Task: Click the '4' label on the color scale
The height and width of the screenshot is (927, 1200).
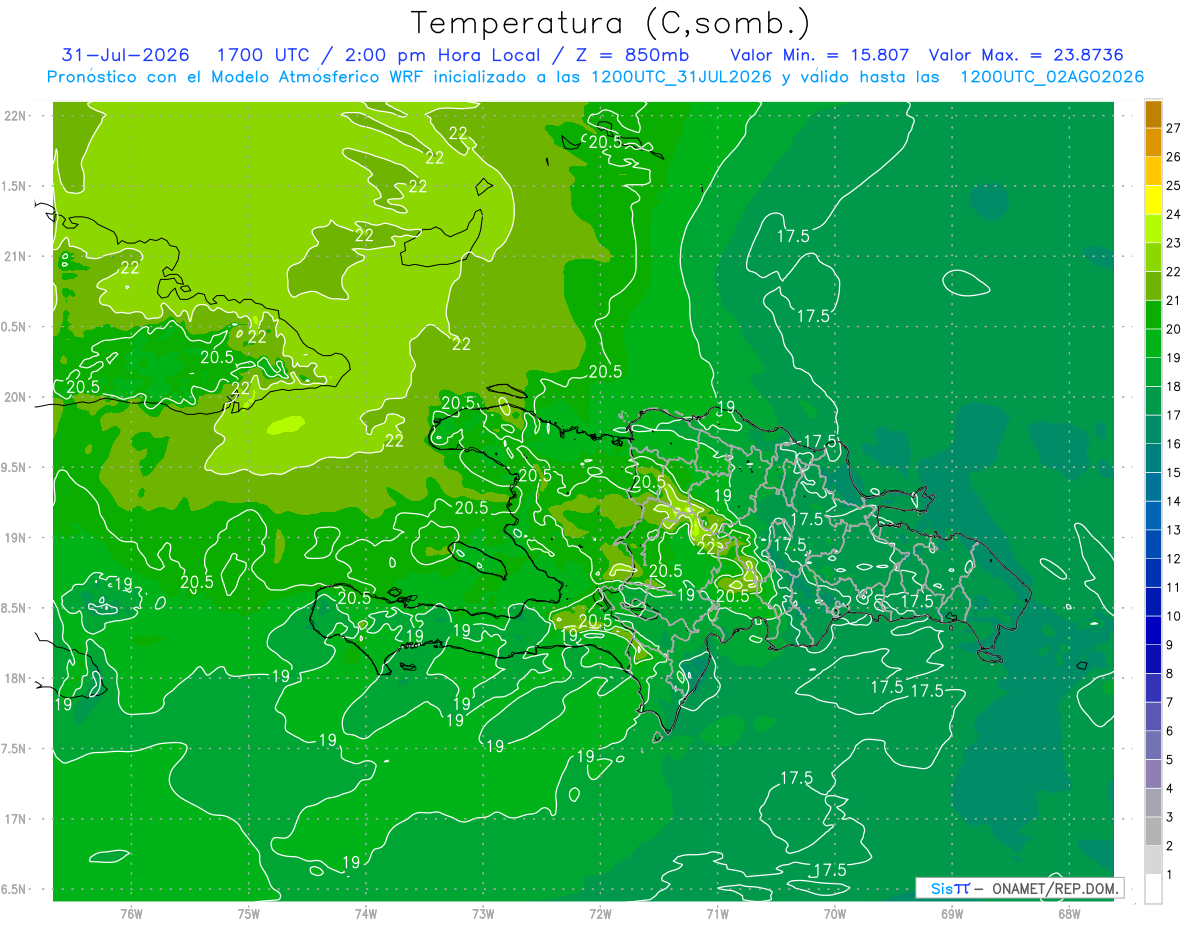Action: (x=1170, y=789)
